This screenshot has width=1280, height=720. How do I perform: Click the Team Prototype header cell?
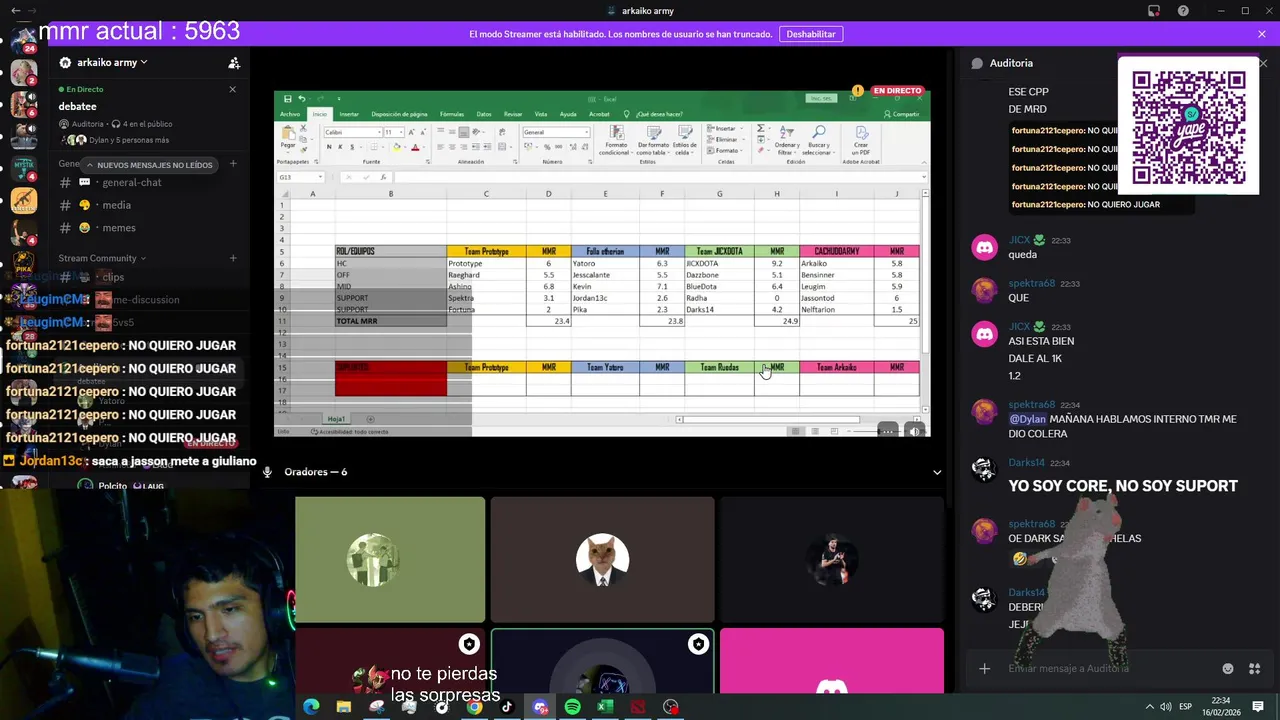[x=486, y=251]
